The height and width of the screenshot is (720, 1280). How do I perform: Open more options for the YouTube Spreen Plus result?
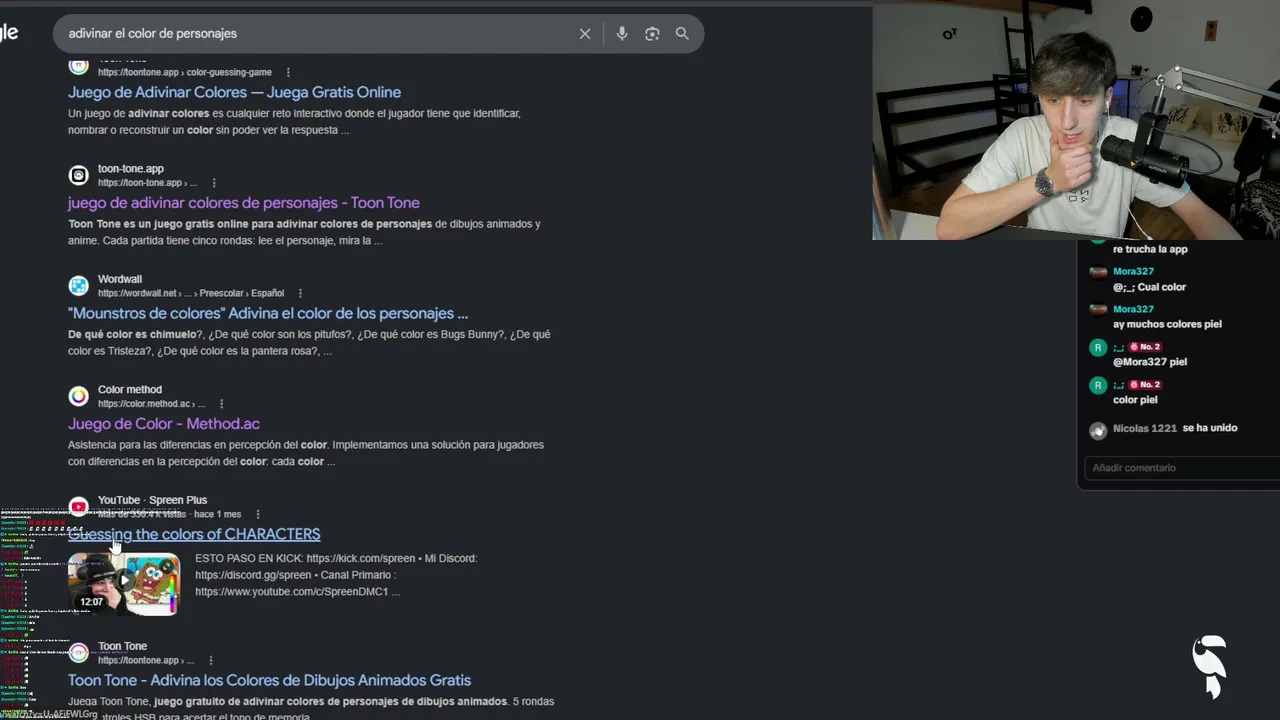coord(258,514)
